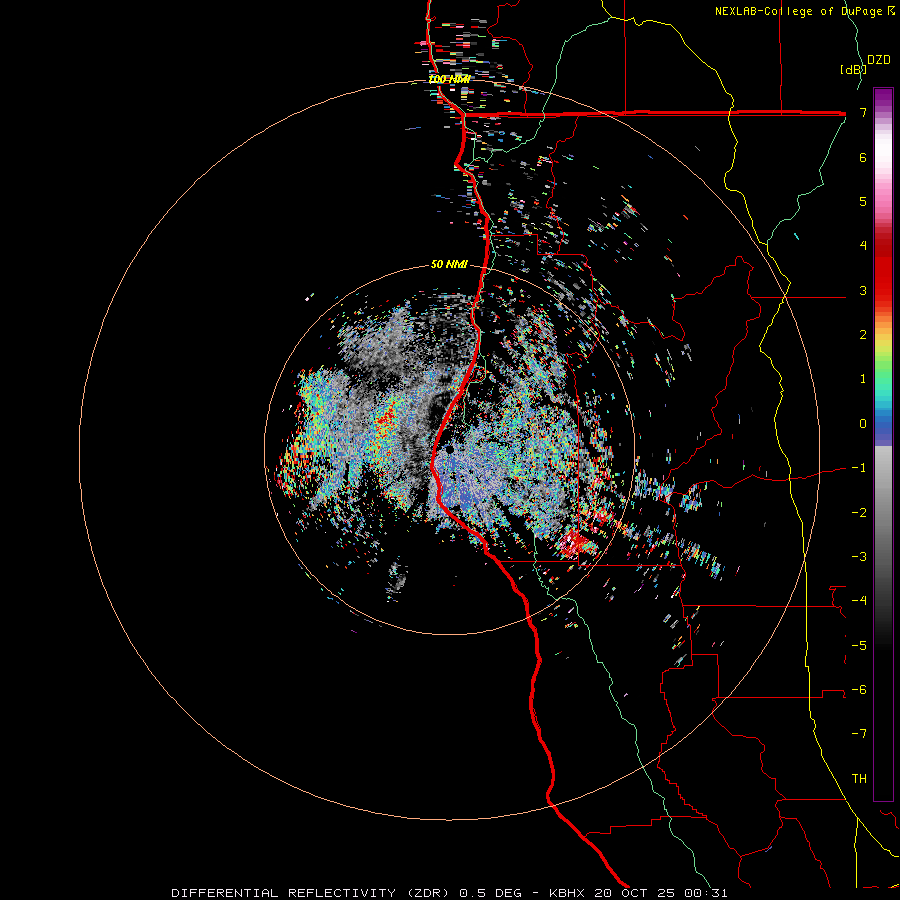Click the DIFFERENTIAL REFLECTIVITY (ZDR) caption

[312, 893]
